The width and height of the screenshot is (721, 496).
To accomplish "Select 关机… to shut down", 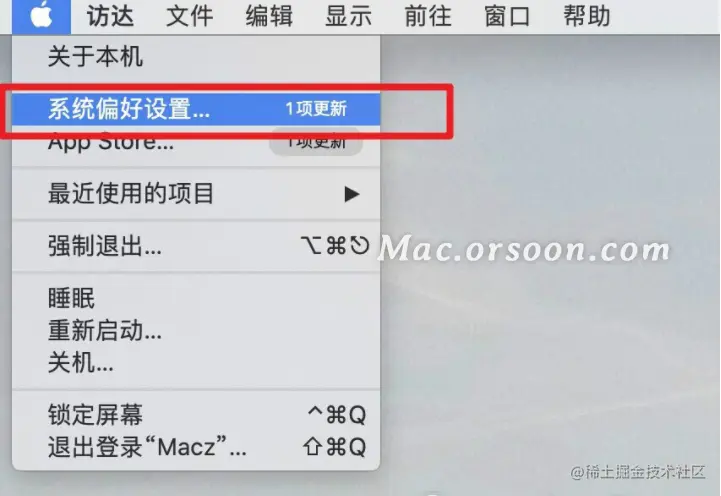I will coord(196,363).
